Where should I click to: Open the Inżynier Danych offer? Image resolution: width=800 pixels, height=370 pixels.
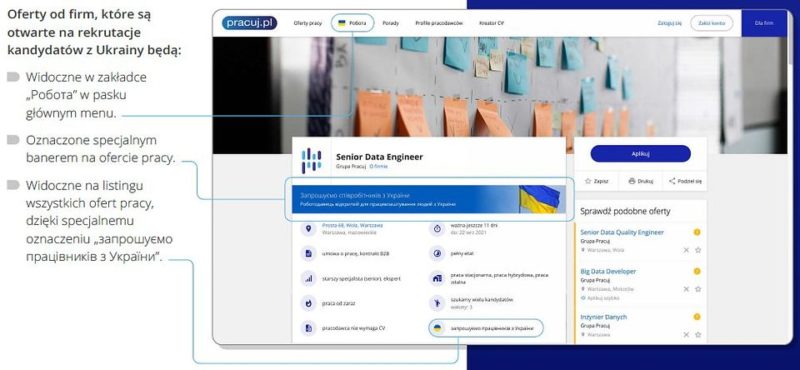(604, 317)
